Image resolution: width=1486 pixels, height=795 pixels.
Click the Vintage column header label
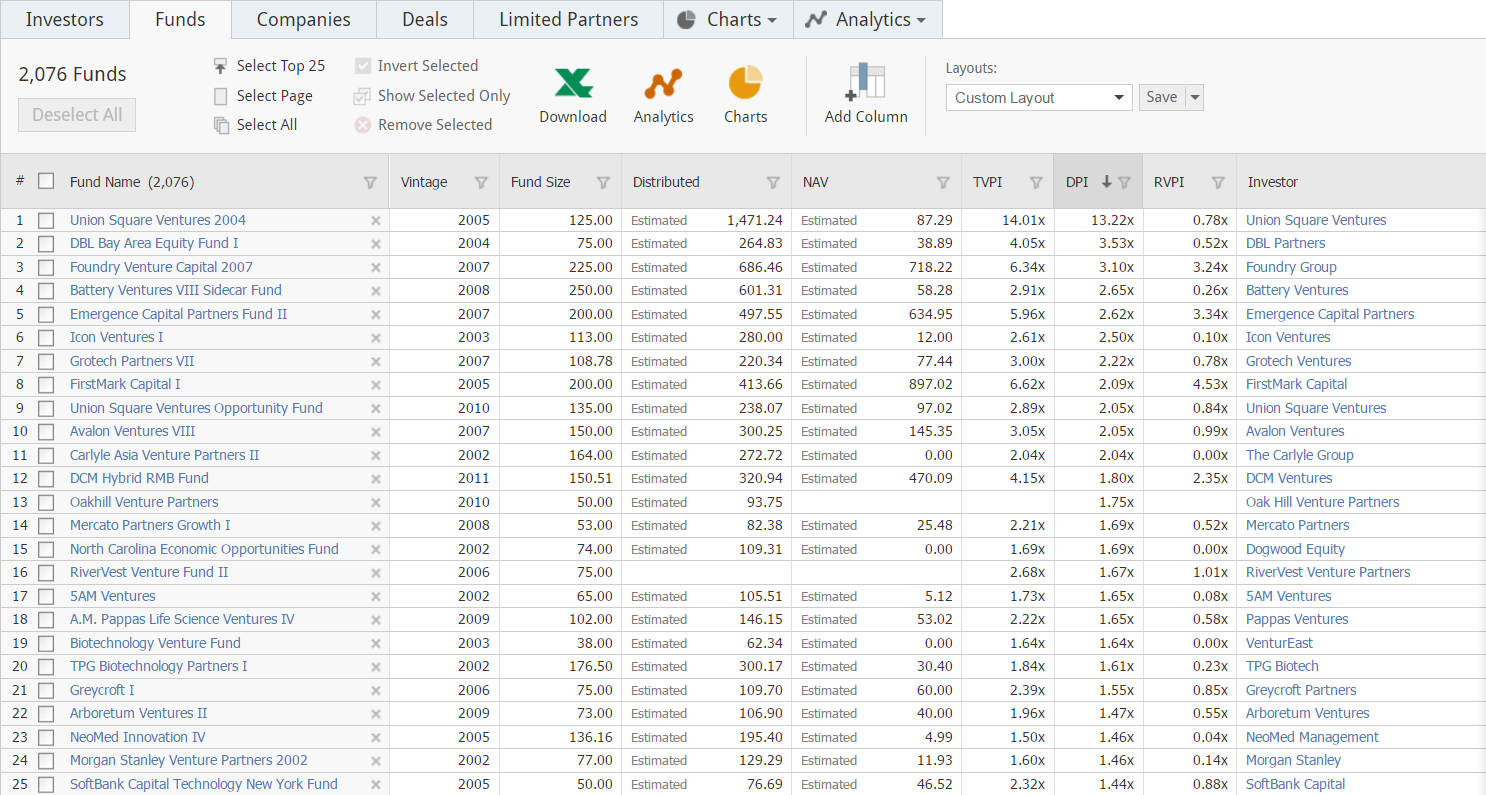click(x=424, y=182)
